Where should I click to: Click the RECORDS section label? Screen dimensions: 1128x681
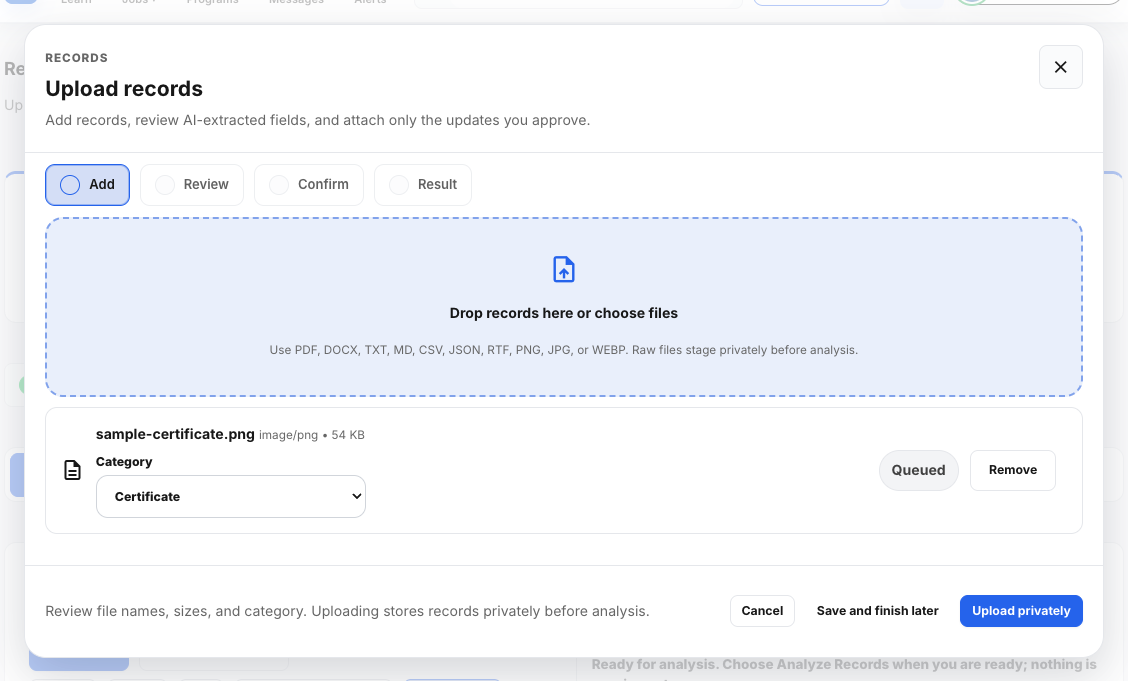76,58
